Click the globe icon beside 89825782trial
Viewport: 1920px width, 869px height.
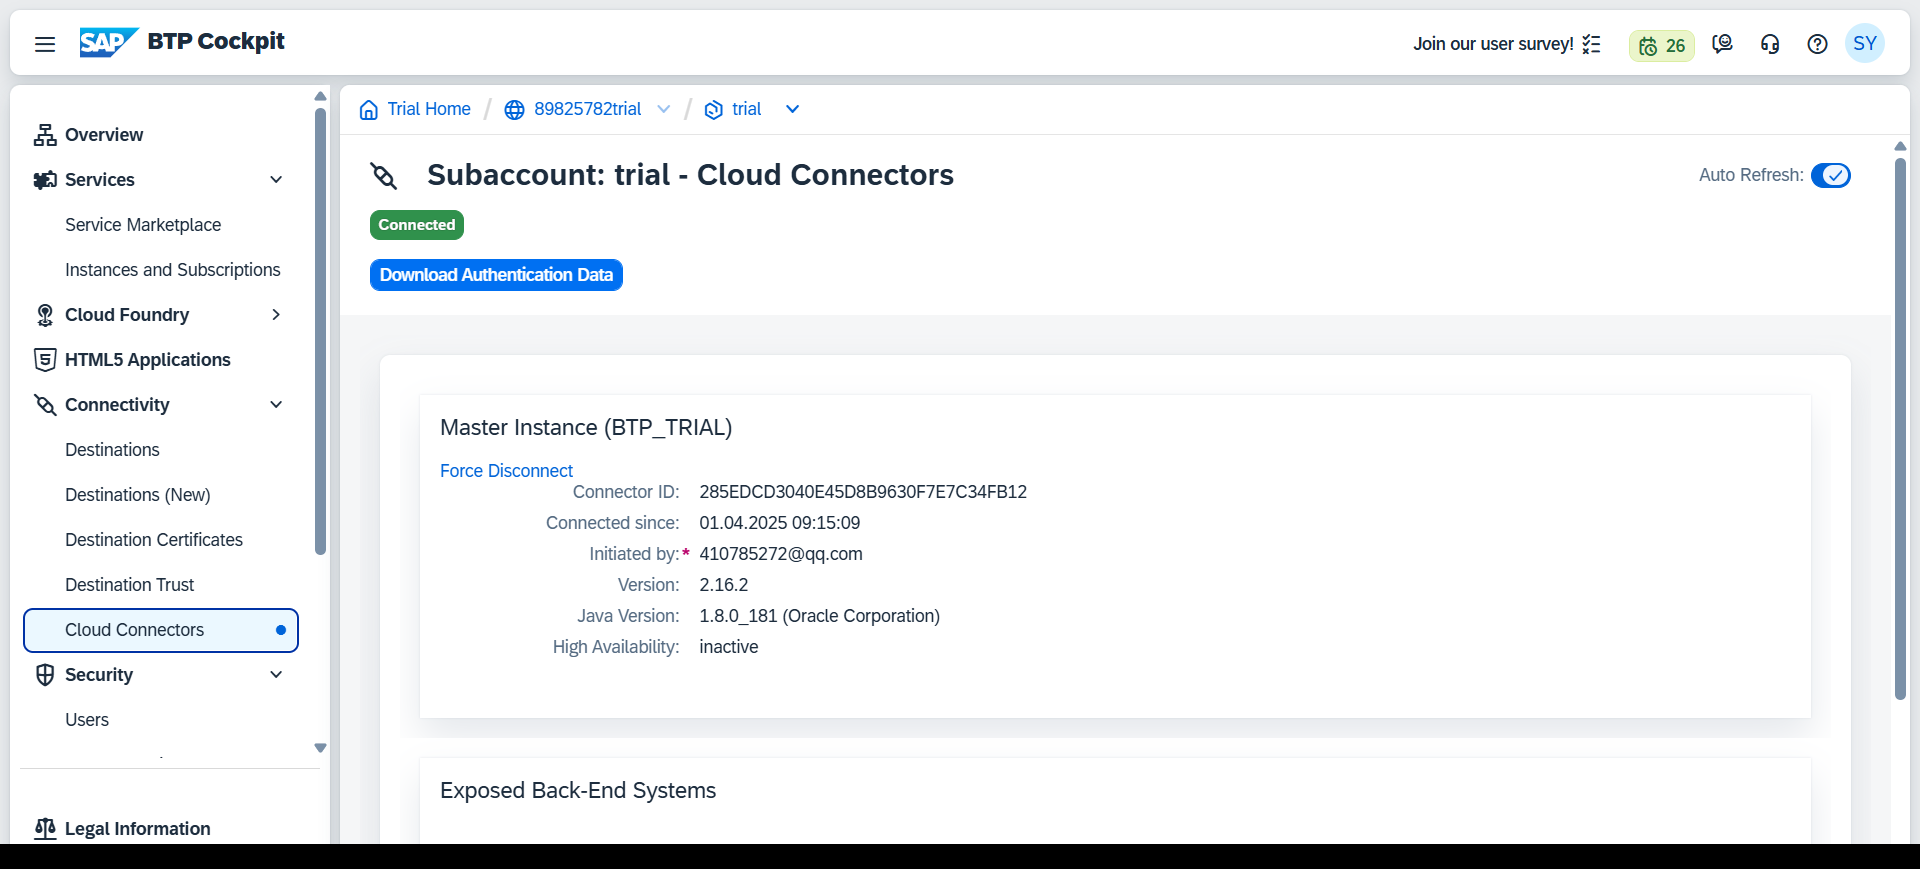coord(514,110)
